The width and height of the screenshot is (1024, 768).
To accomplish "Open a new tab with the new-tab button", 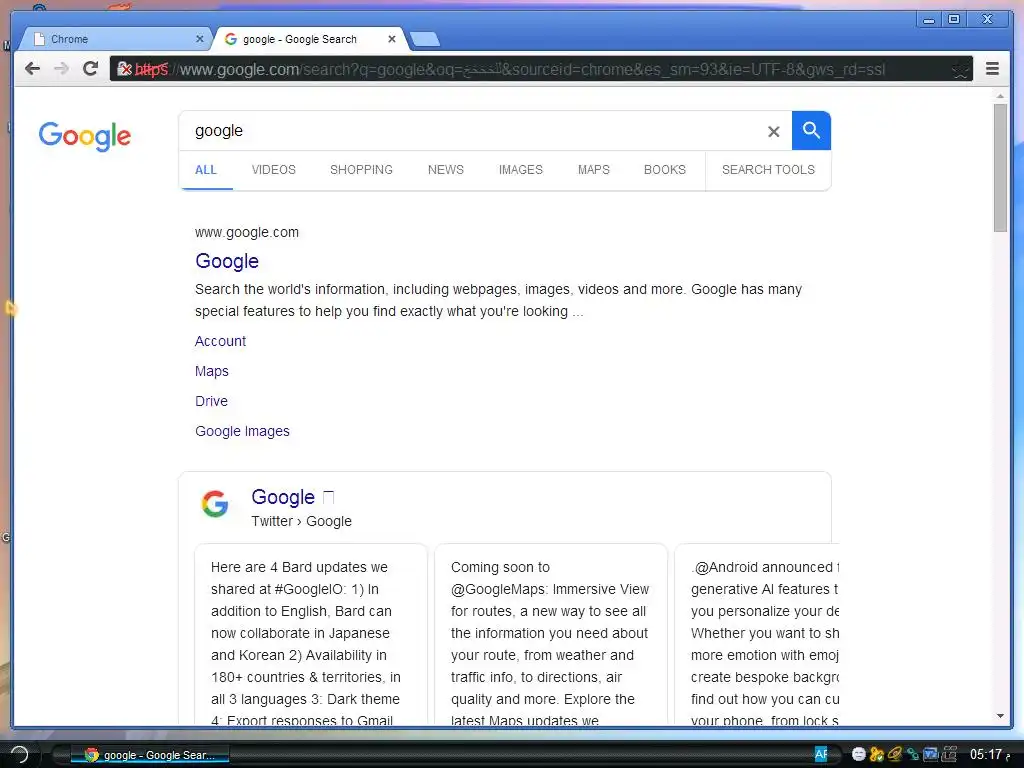I will [x=425, y=39].
